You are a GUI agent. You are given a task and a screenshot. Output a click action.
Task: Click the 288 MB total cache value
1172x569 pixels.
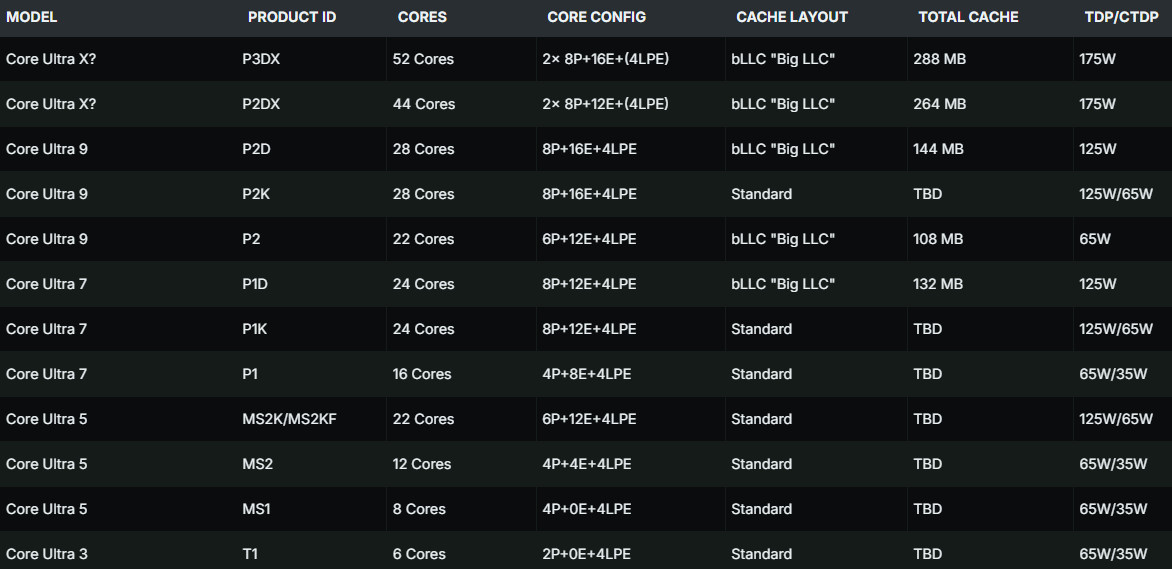(940, 59)
